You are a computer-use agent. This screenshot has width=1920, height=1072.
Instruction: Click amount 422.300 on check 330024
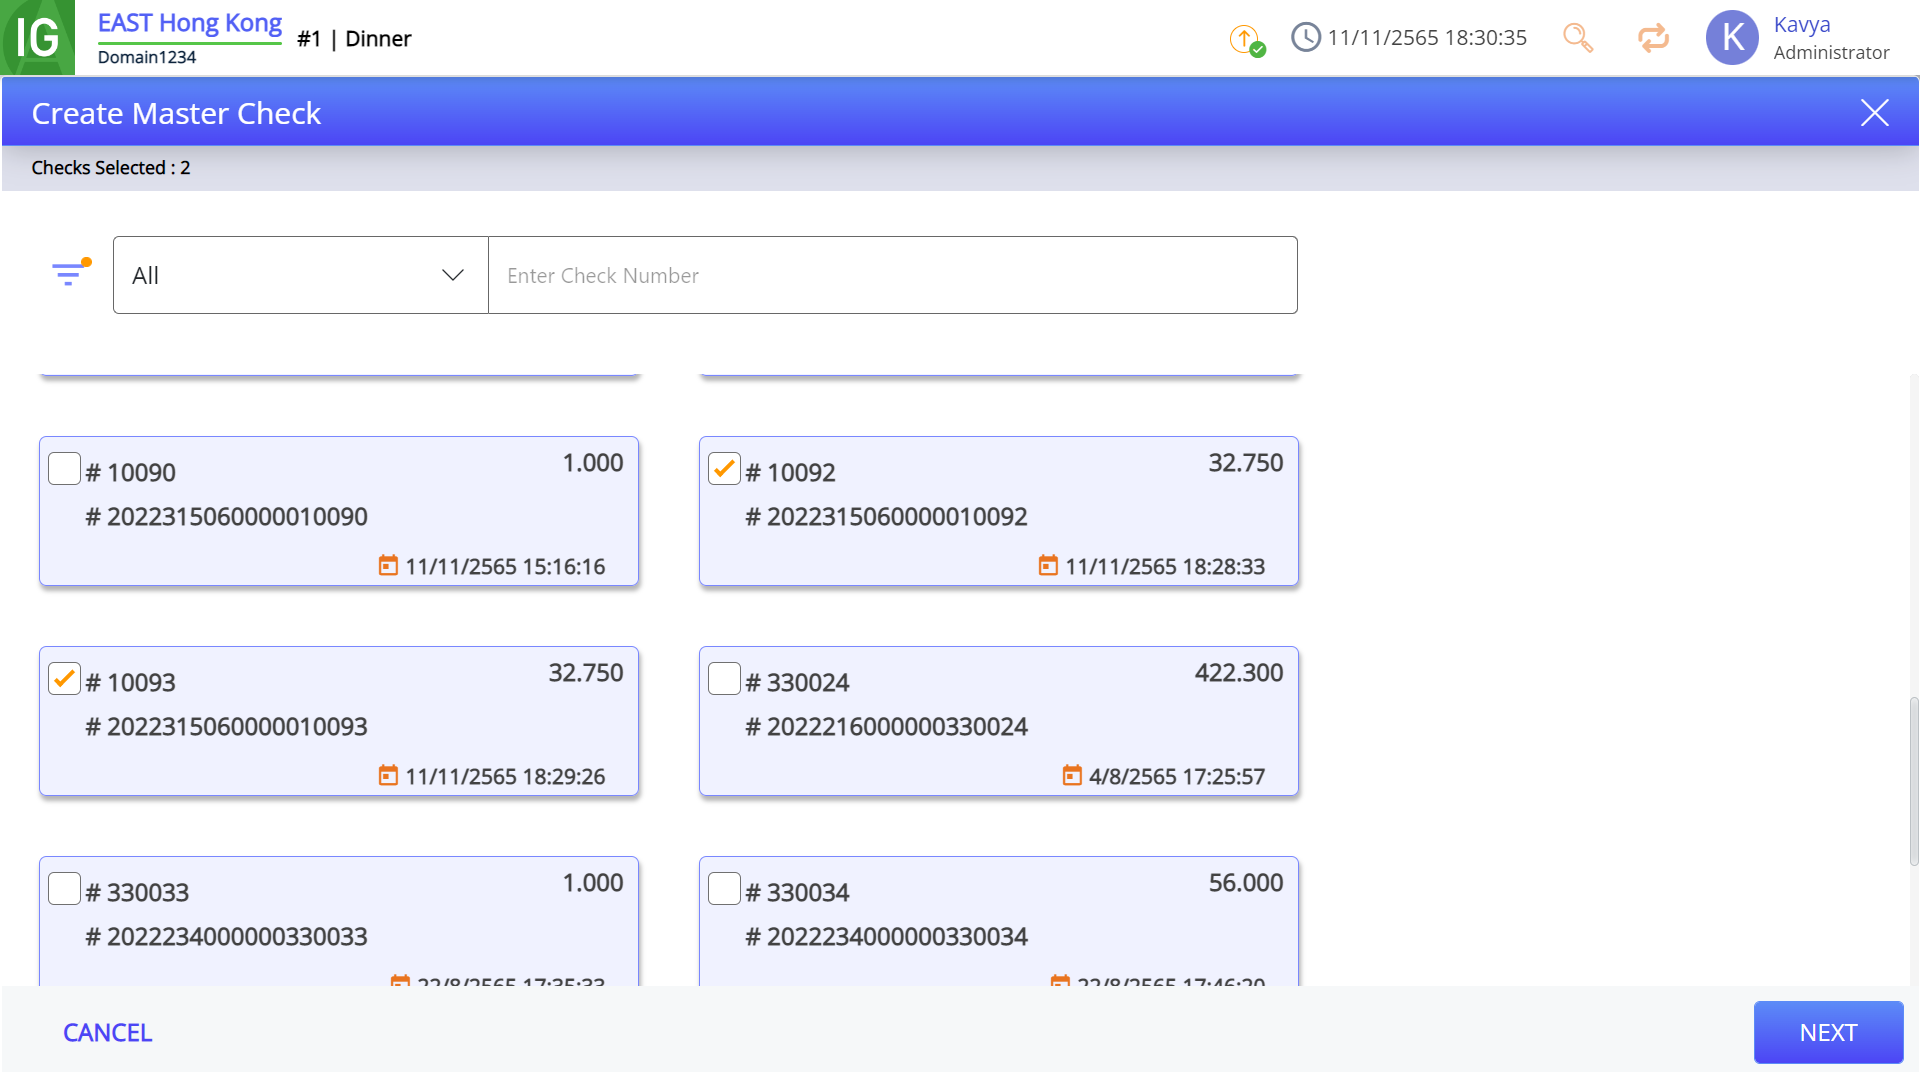tap(1238, 673)
